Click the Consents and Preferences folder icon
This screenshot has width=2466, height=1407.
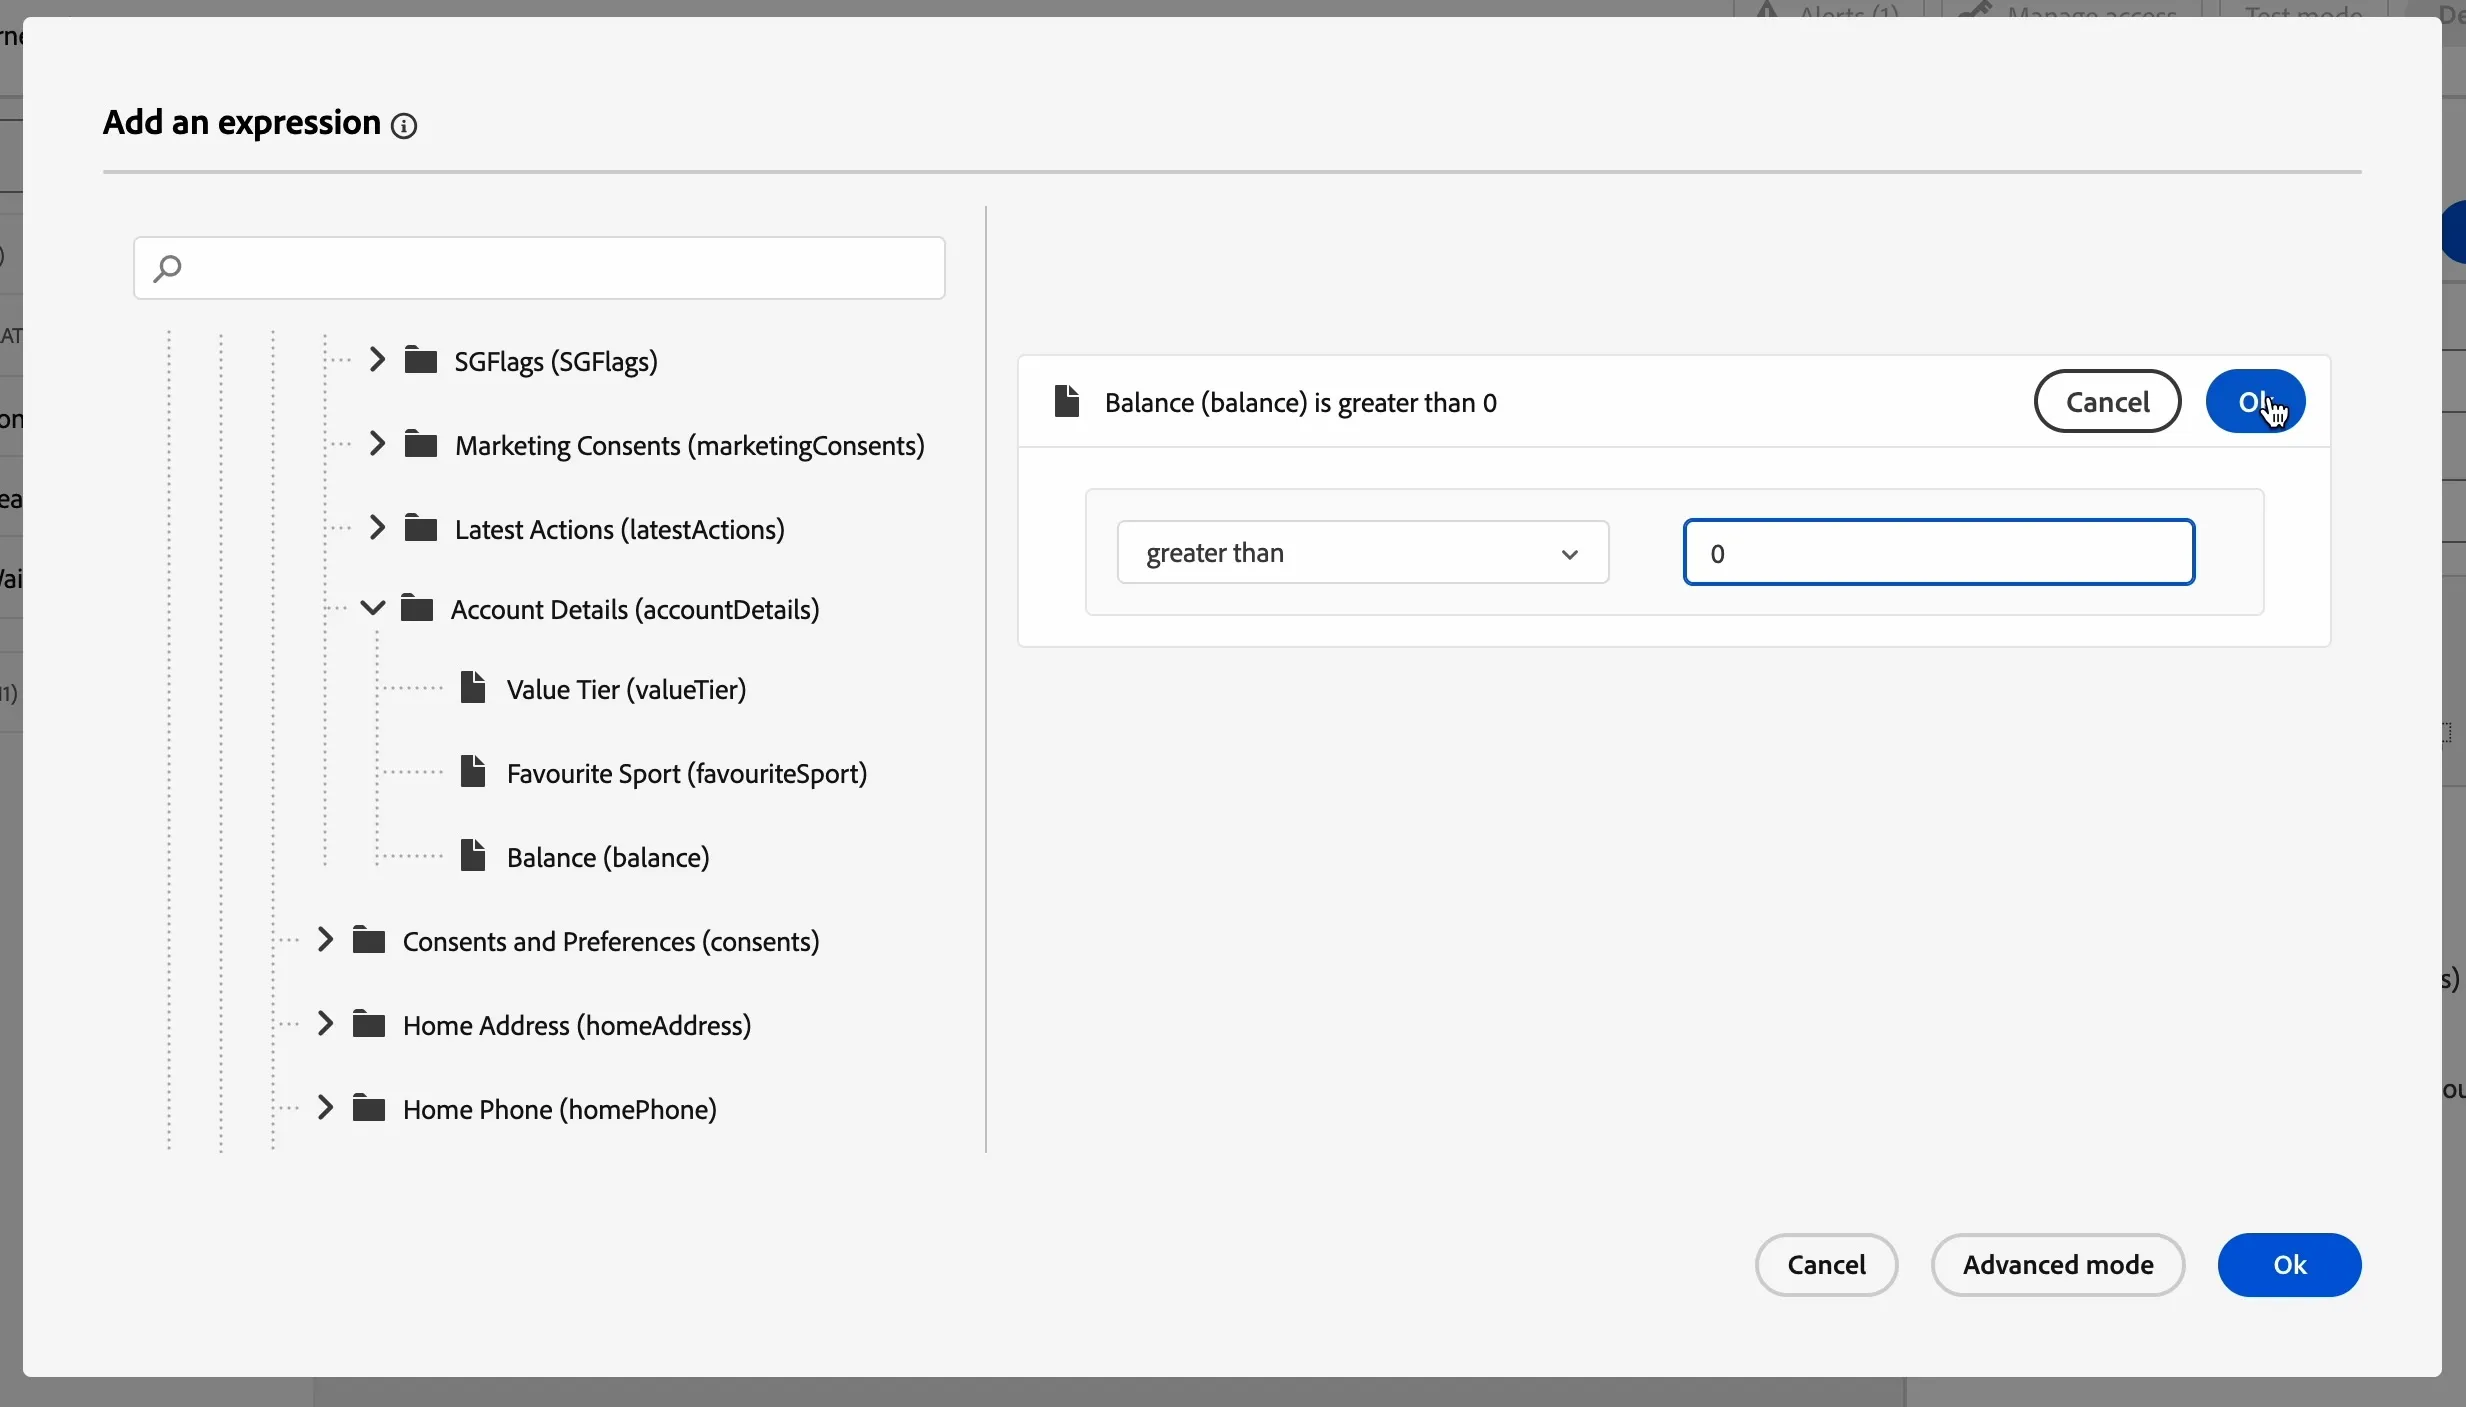(x=370, y=940)
